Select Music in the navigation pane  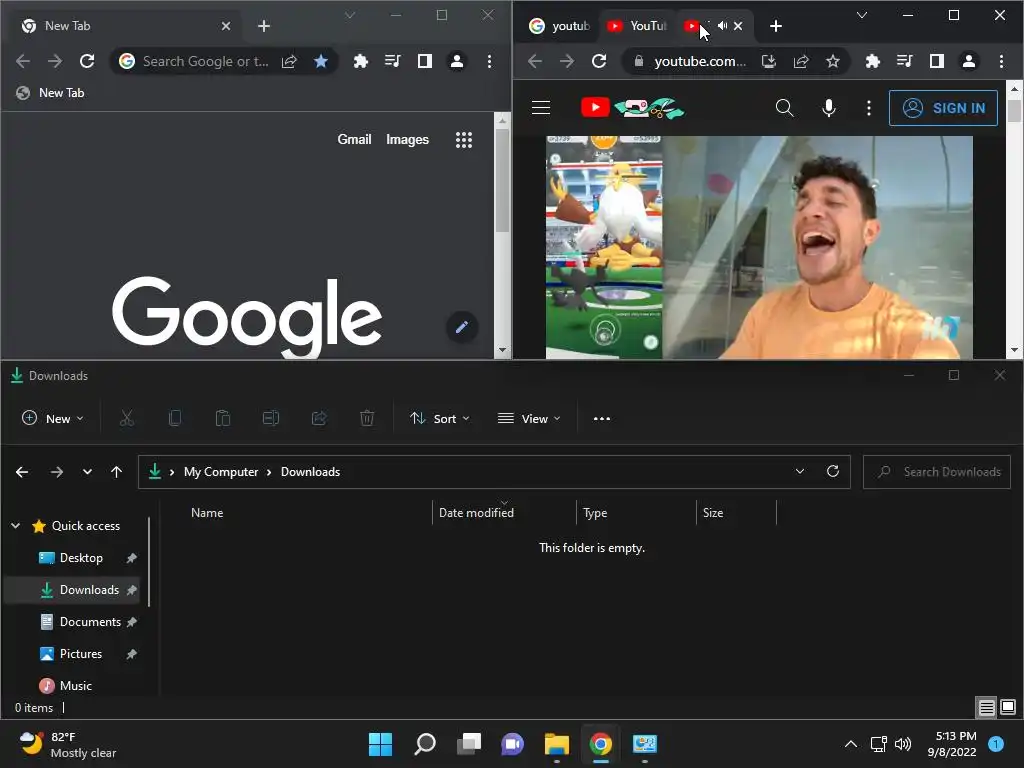[76, 686]
